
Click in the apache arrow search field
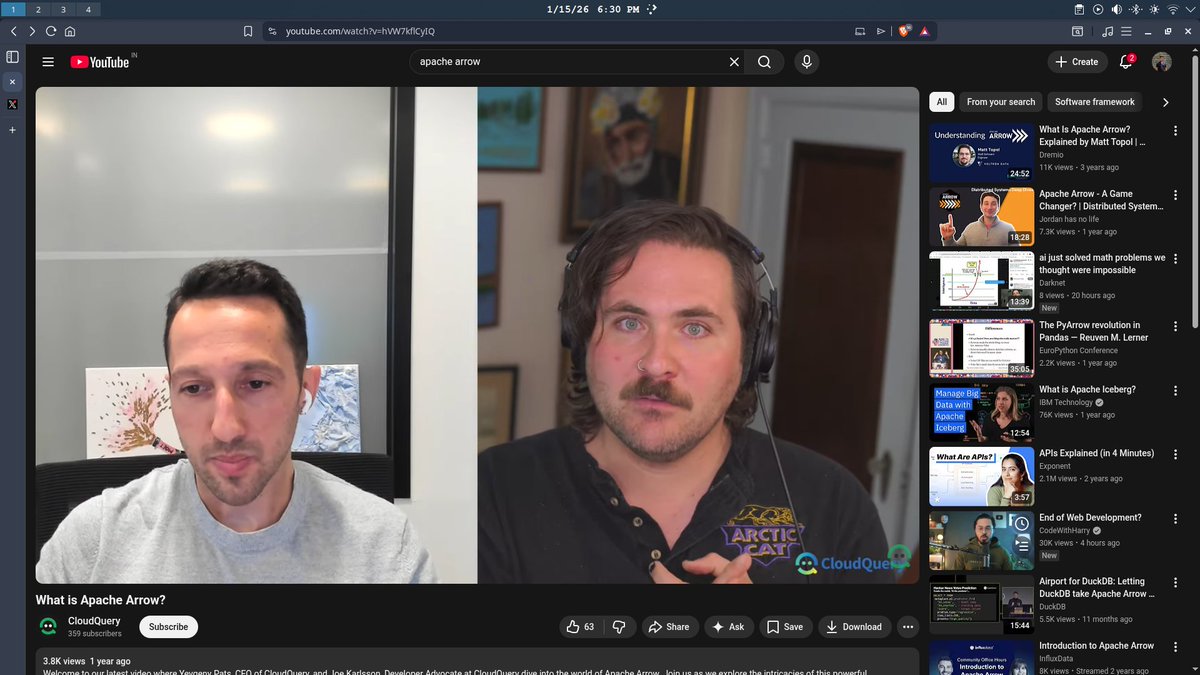click(568, 62)
